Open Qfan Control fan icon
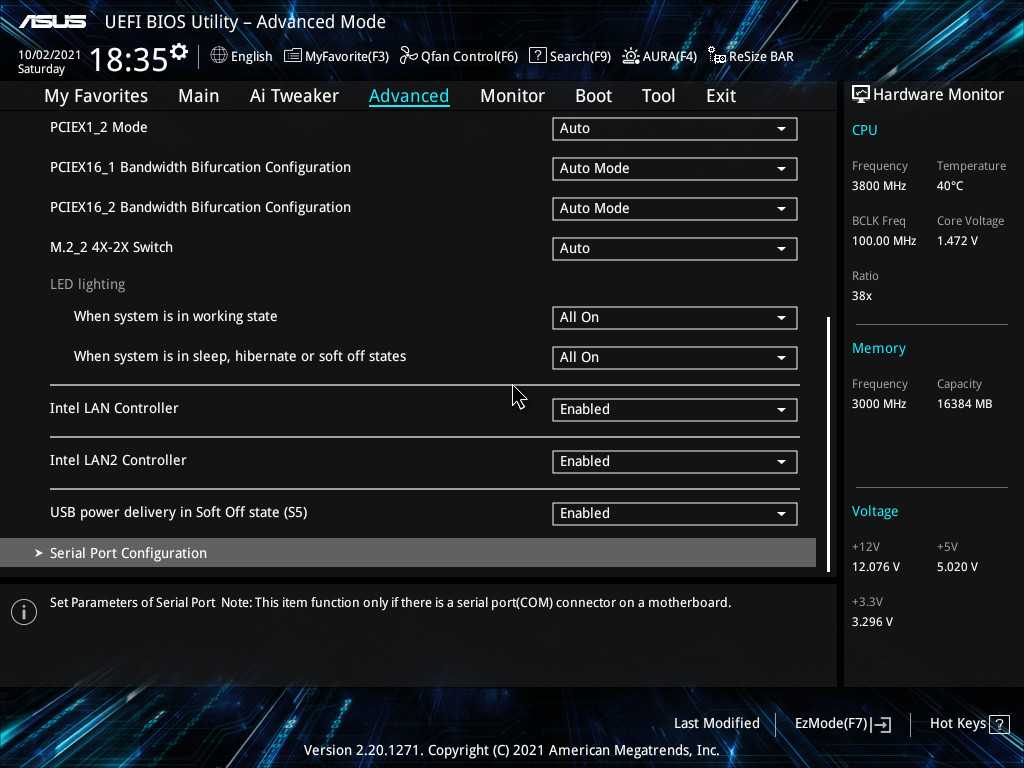Screen dimensions: 1024x768 tap(408, 56)
